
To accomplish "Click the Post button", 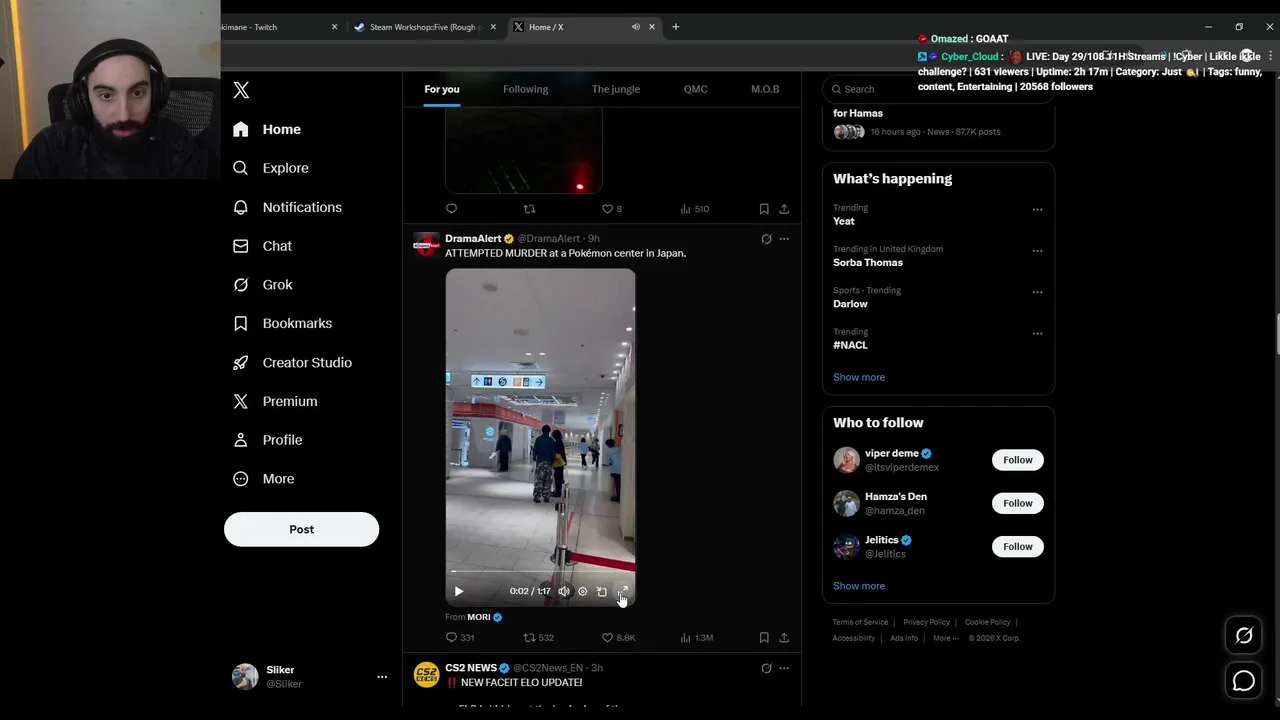I will (x=301, y=529).
